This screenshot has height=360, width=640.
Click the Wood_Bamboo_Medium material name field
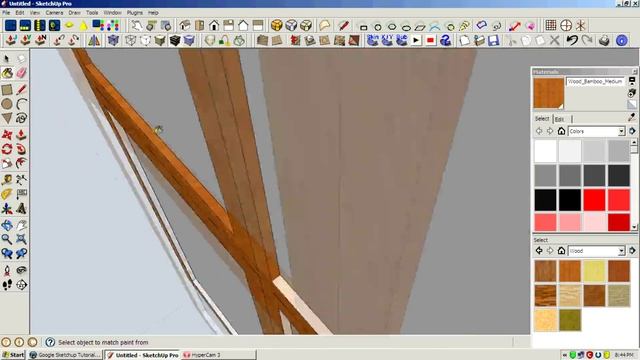(x=596, y=82)
